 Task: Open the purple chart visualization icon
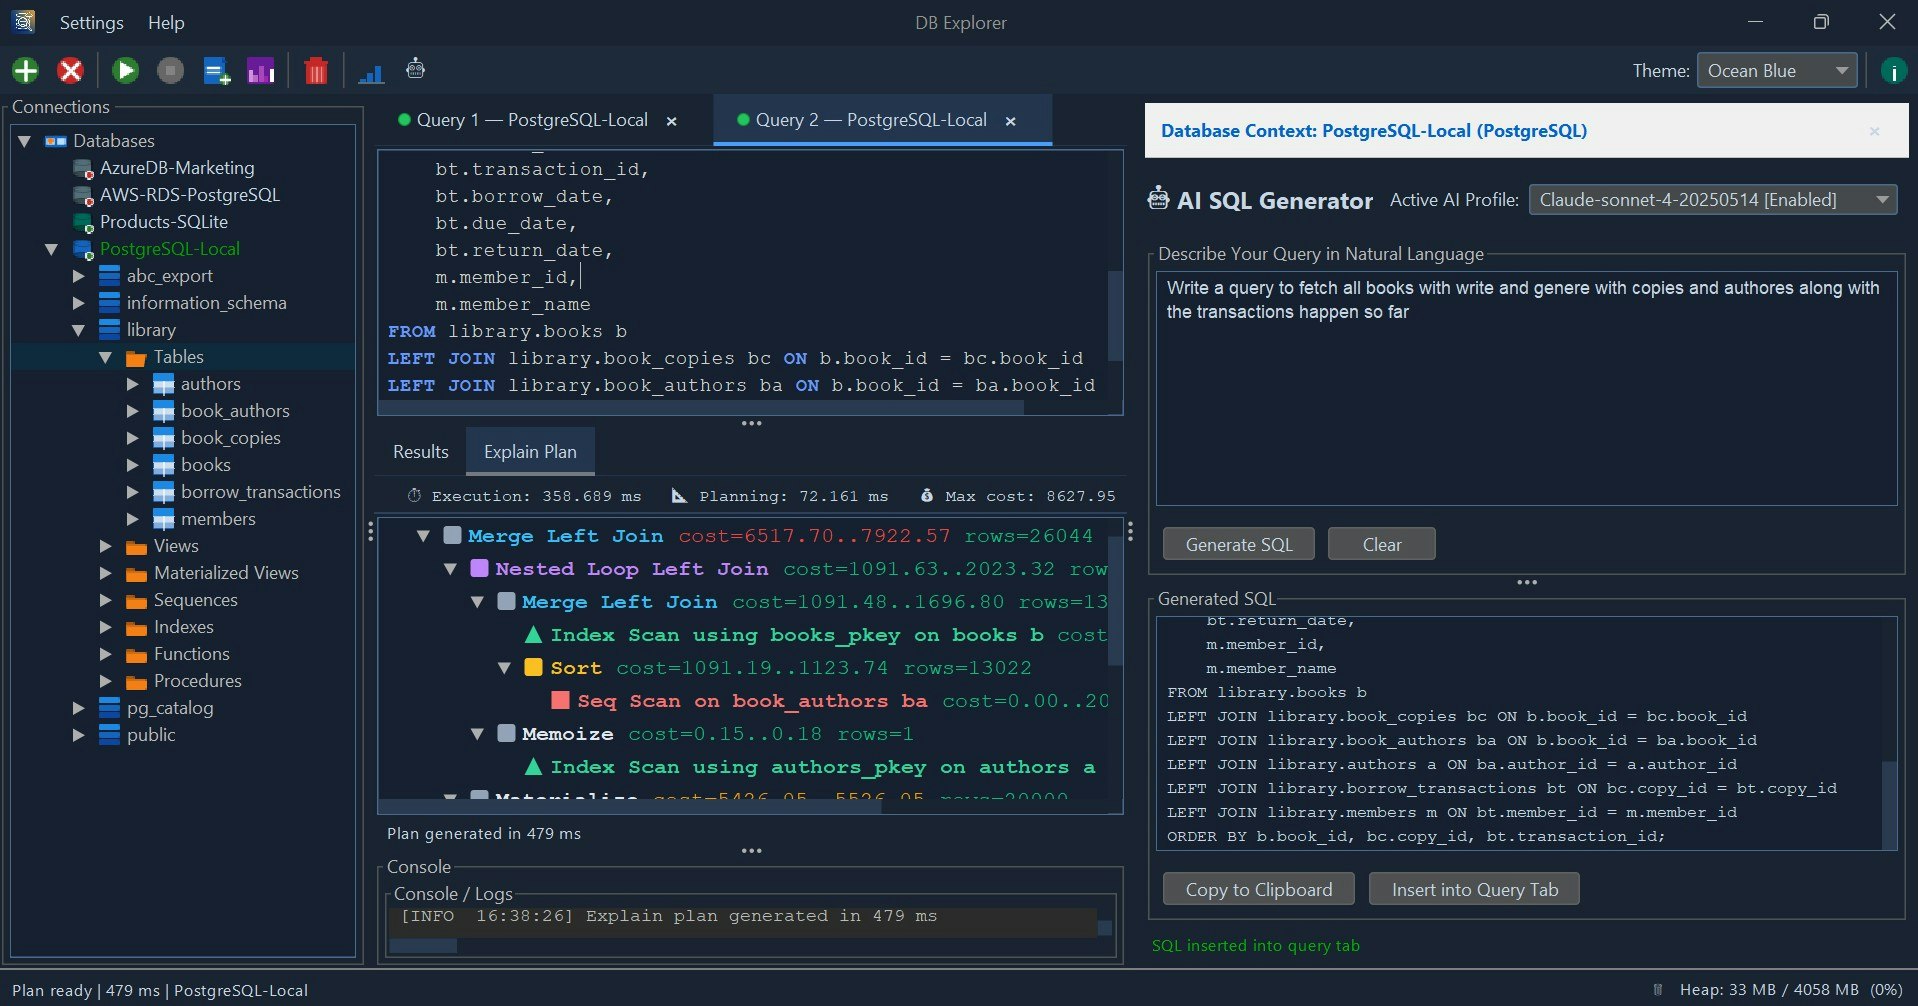[x=260, y=70]
